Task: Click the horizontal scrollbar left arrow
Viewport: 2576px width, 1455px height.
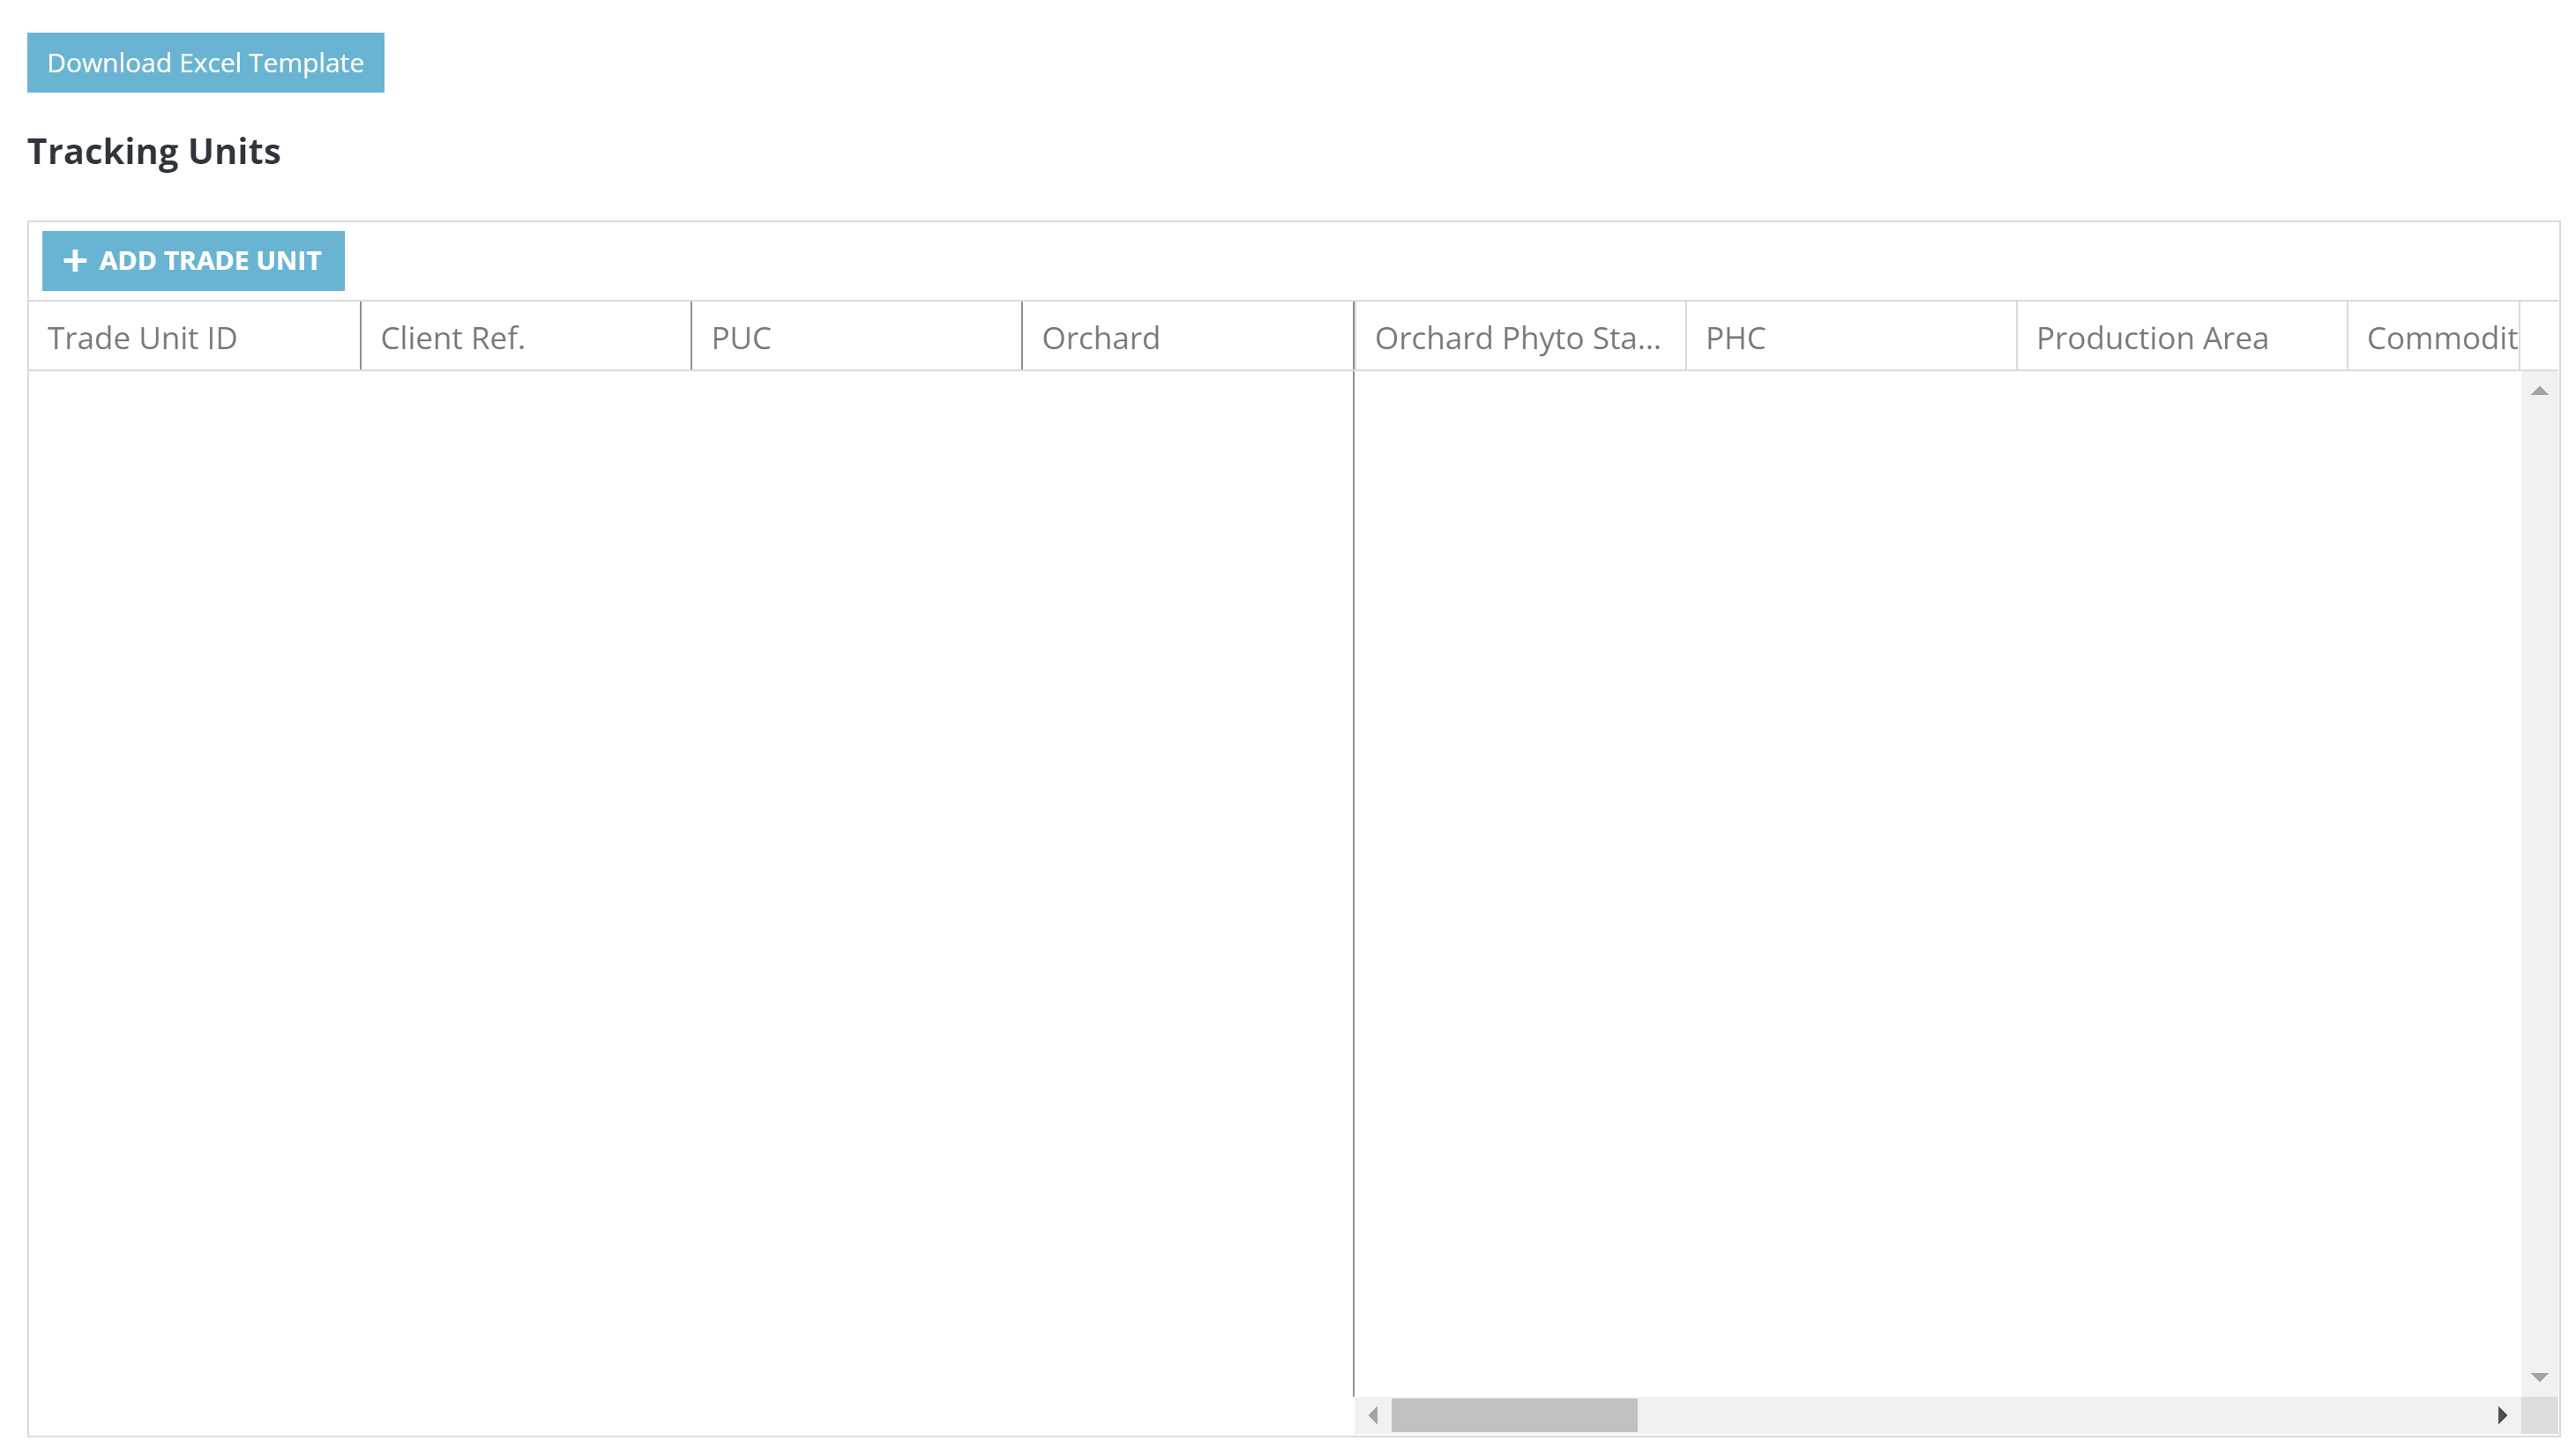Action: click(x=1373, y=1415)
